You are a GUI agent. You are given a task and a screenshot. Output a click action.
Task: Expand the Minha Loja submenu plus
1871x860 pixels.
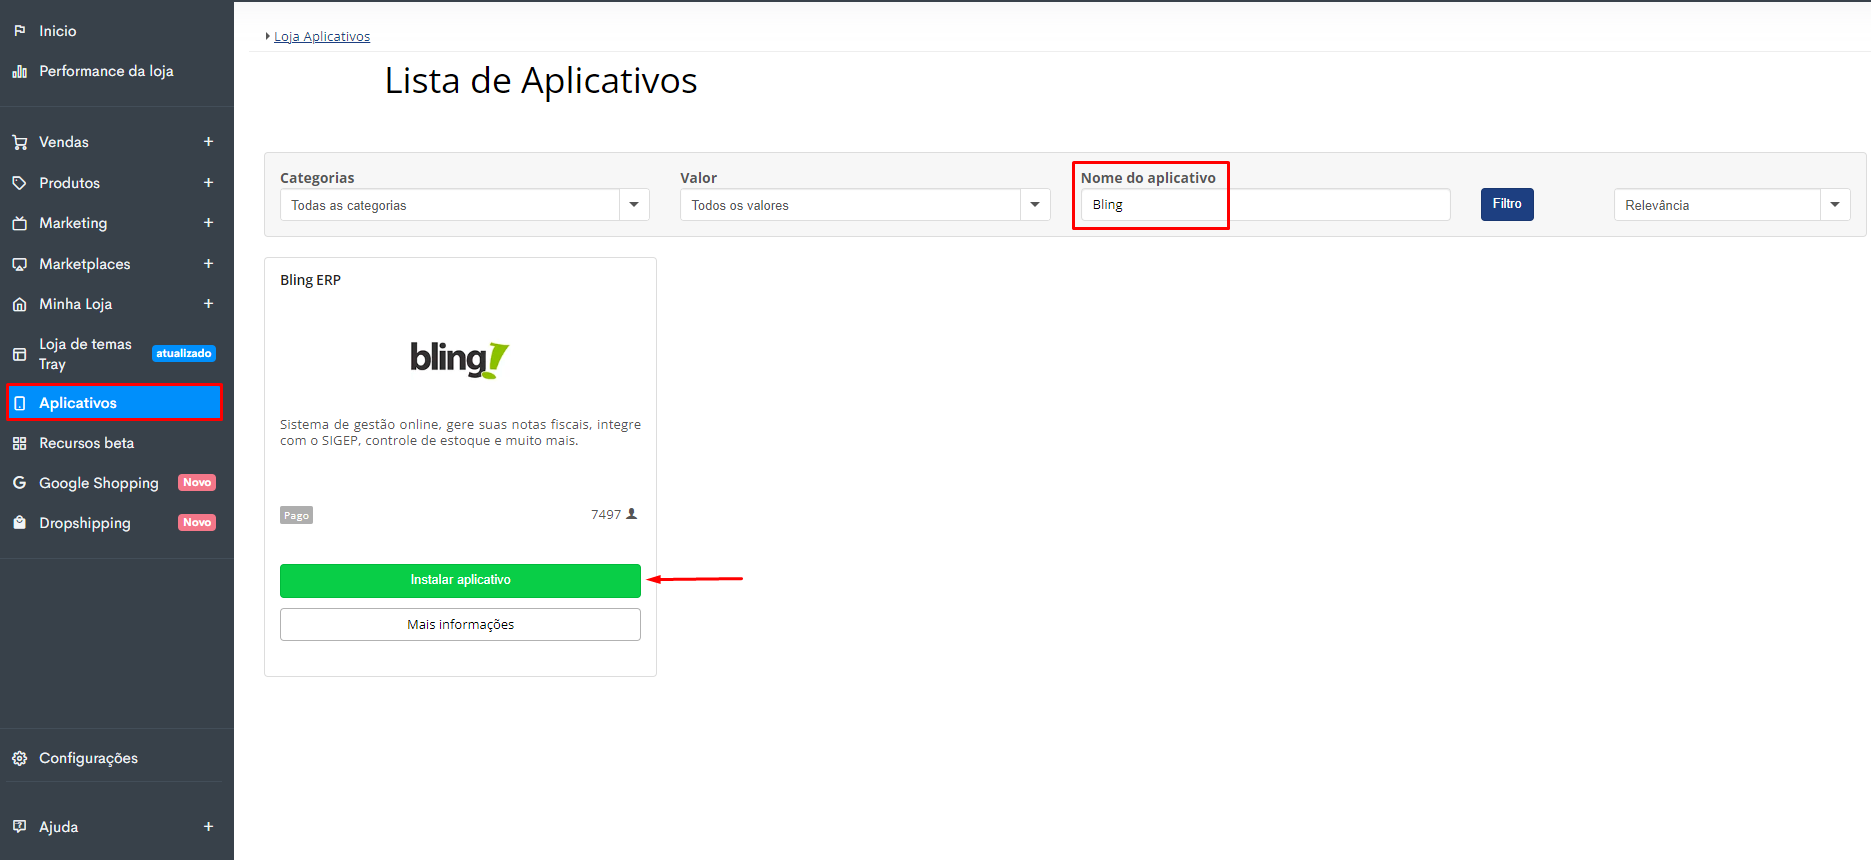pos(208,304)
